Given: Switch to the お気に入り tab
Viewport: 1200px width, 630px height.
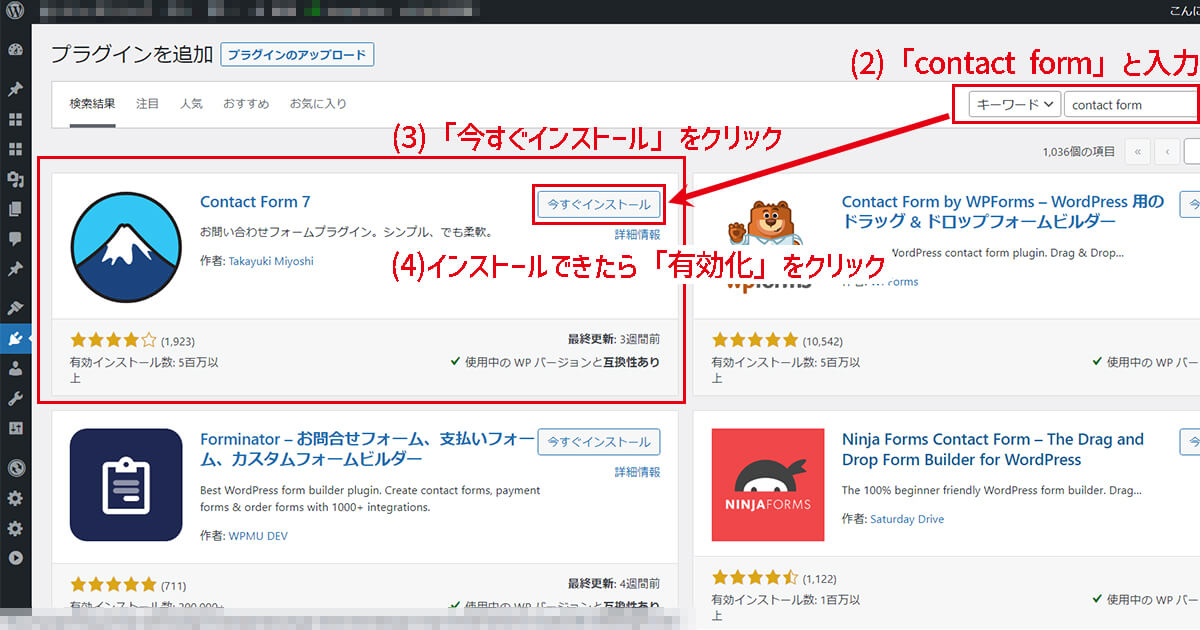Looking at the screenshot, I should (x=318, y=103).
